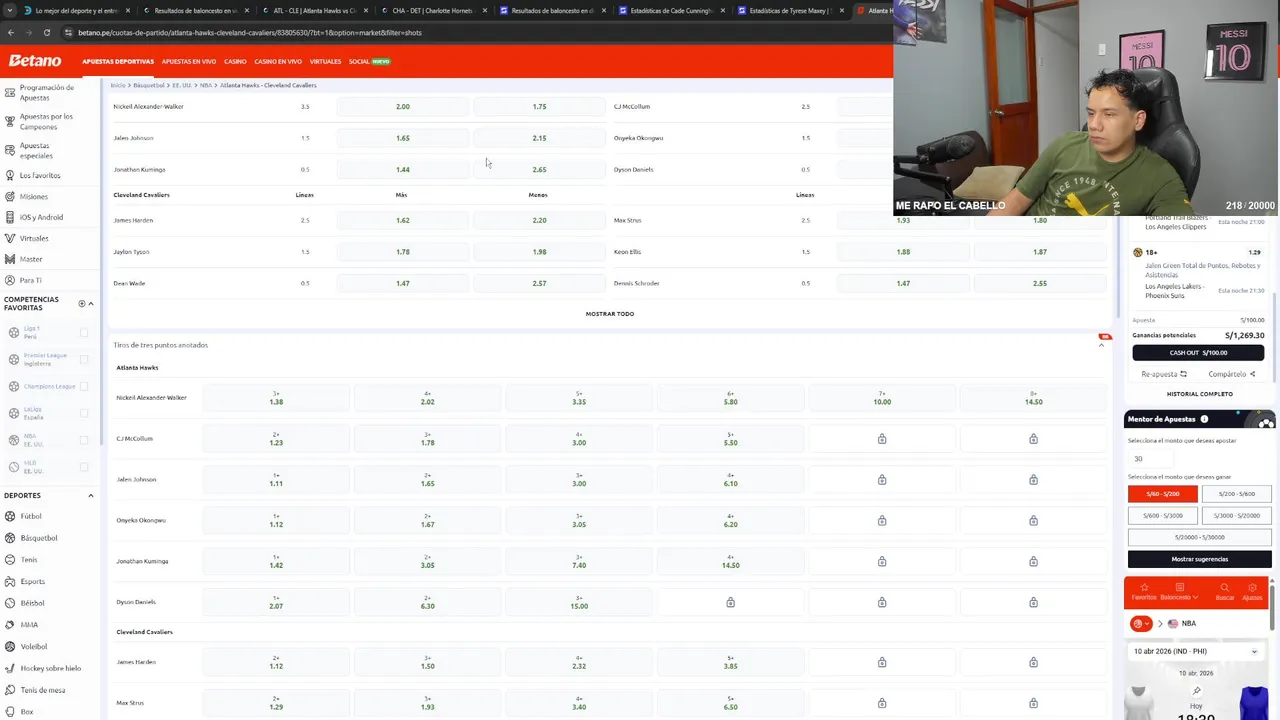
Task: Open Apuestas Deportivas nav tab
Action: [118, 61]
